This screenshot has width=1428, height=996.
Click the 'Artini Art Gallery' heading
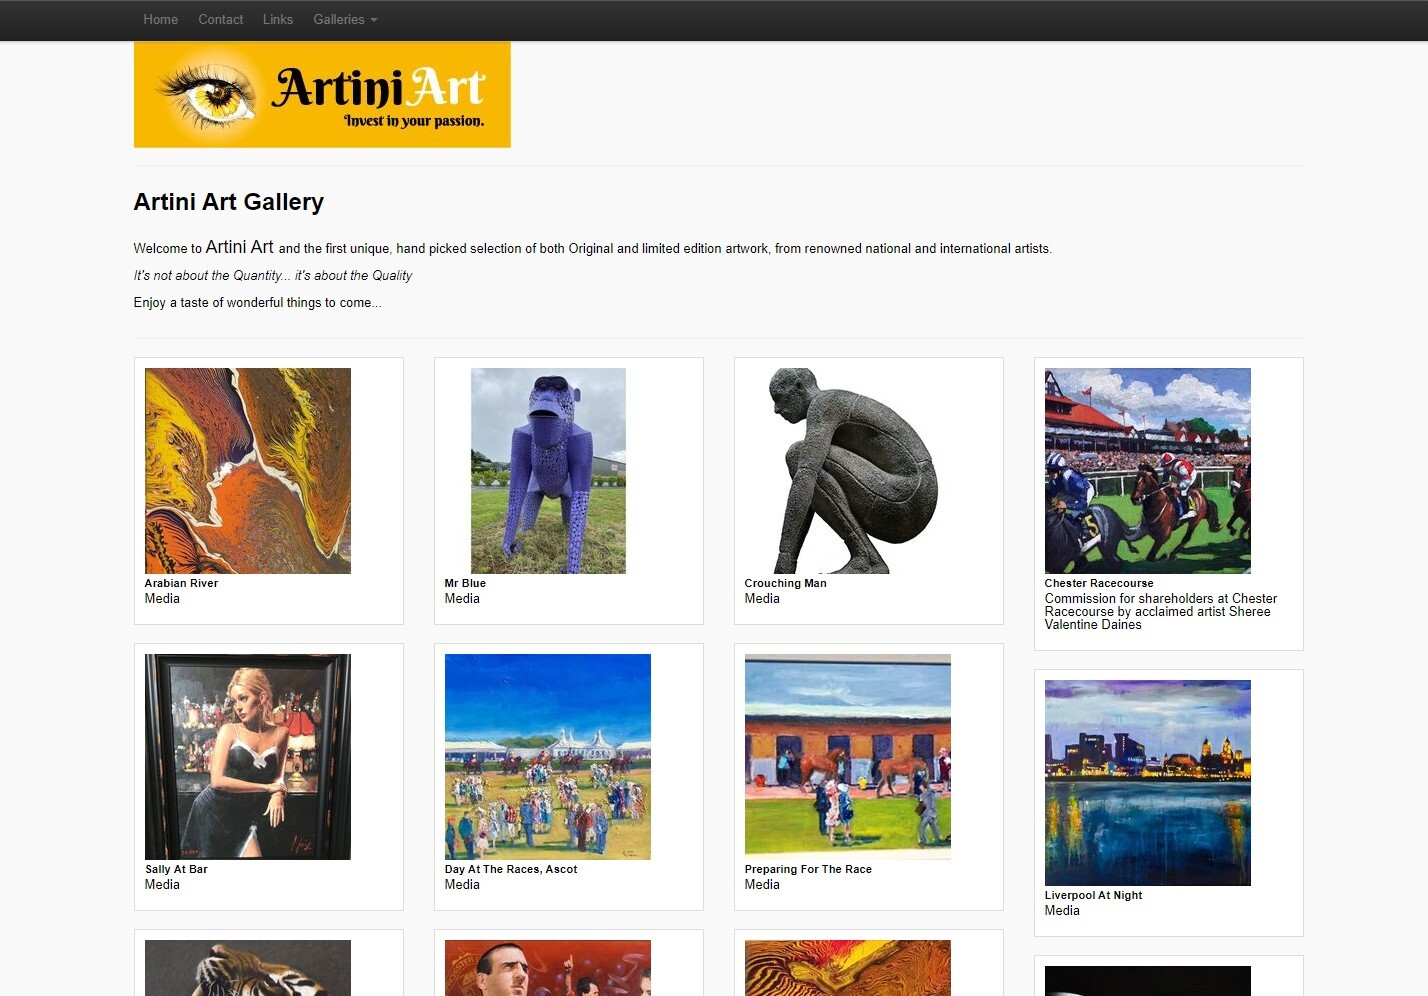click(x=229, y=202)
